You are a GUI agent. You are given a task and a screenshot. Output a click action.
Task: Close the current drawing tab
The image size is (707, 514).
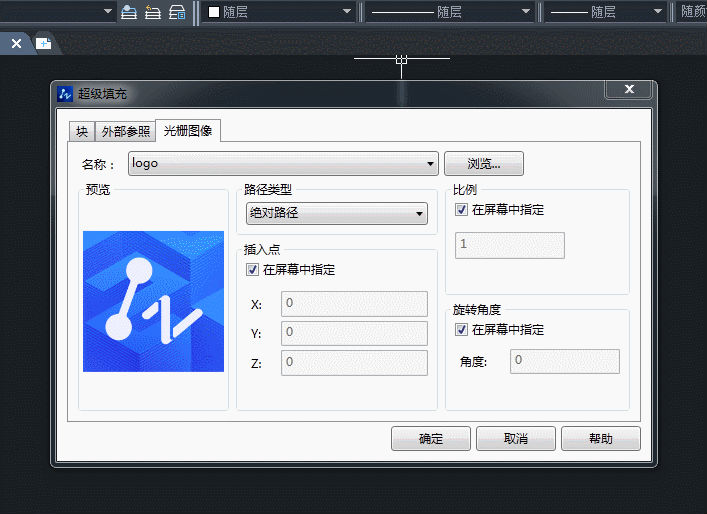(16, 44)
